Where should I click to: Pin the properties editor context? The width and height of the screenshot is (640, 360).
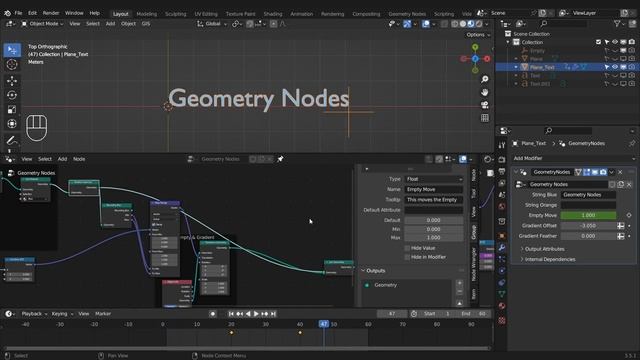(x=632, y=143)
